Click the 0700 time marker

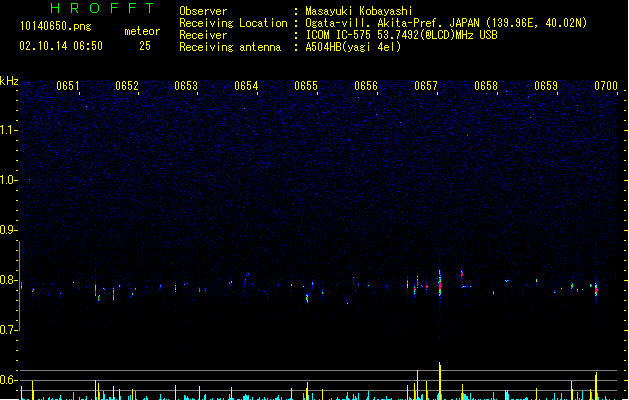(x=606, y=86)
